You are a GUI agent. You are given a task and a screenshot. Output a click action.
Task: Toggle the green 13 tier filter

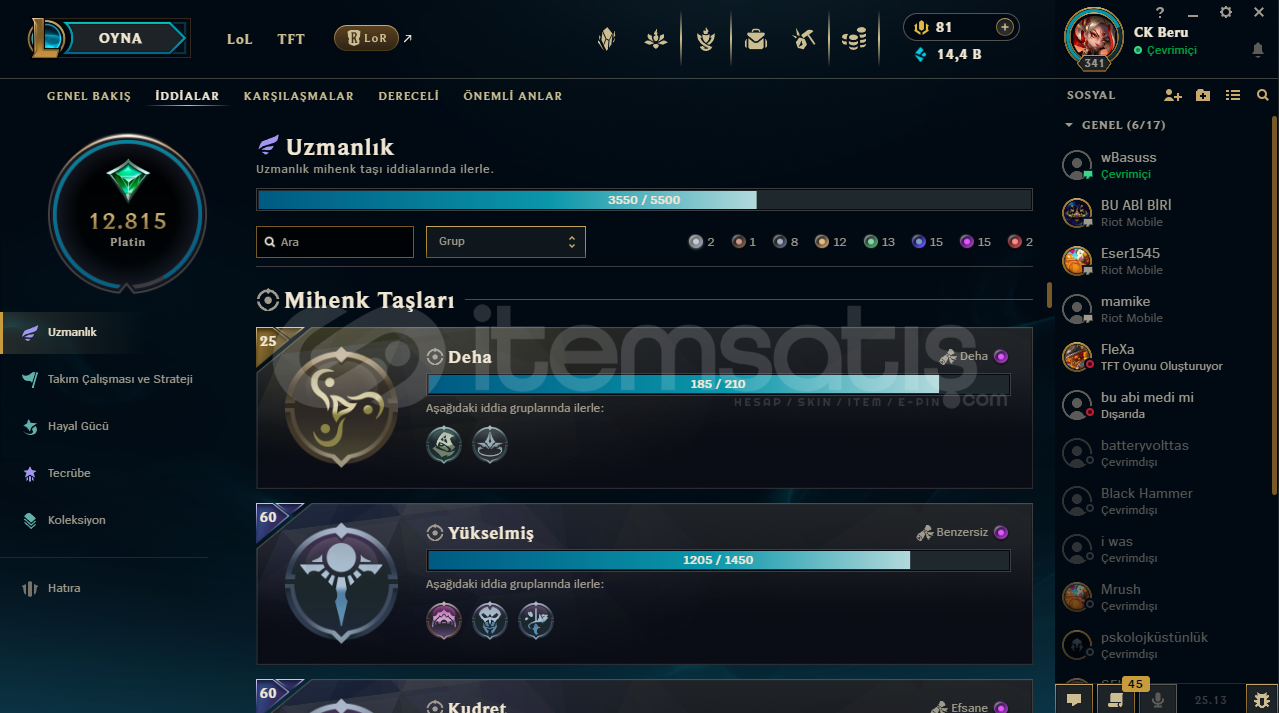[x=880, y=242]
